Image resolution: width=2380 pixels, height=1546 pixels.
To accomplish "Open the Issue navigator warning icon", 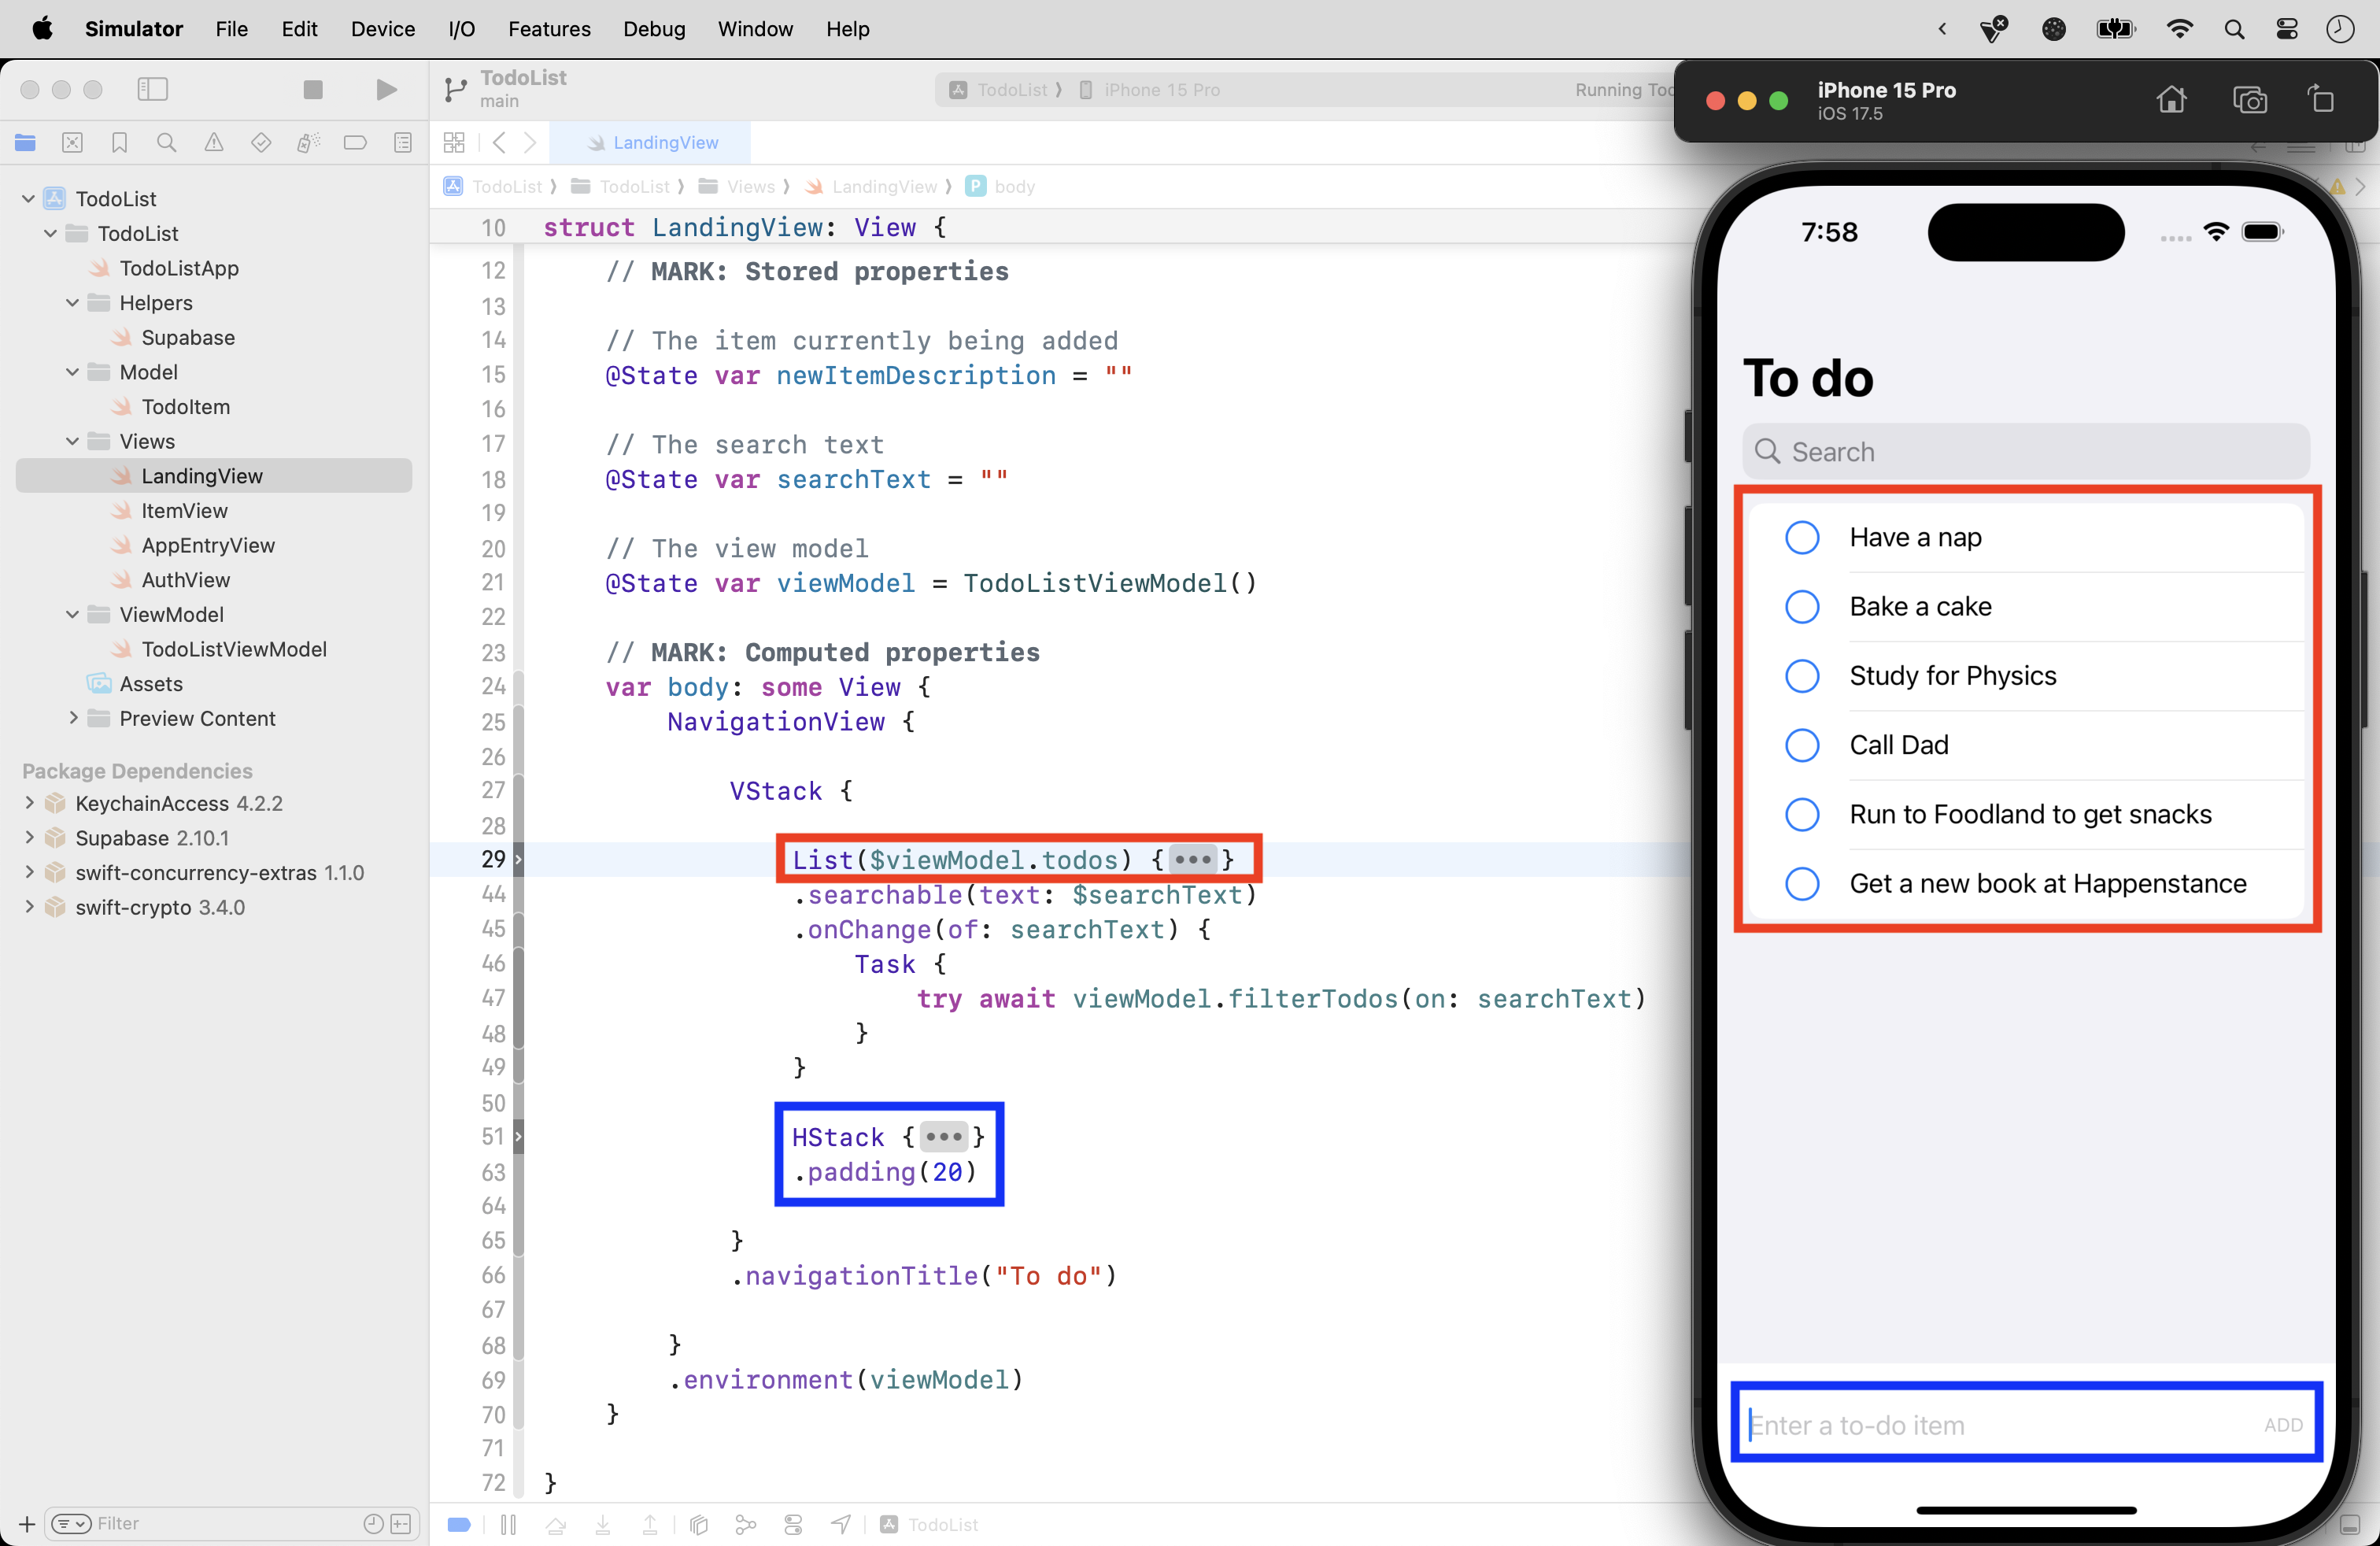I will pos(214,143).
